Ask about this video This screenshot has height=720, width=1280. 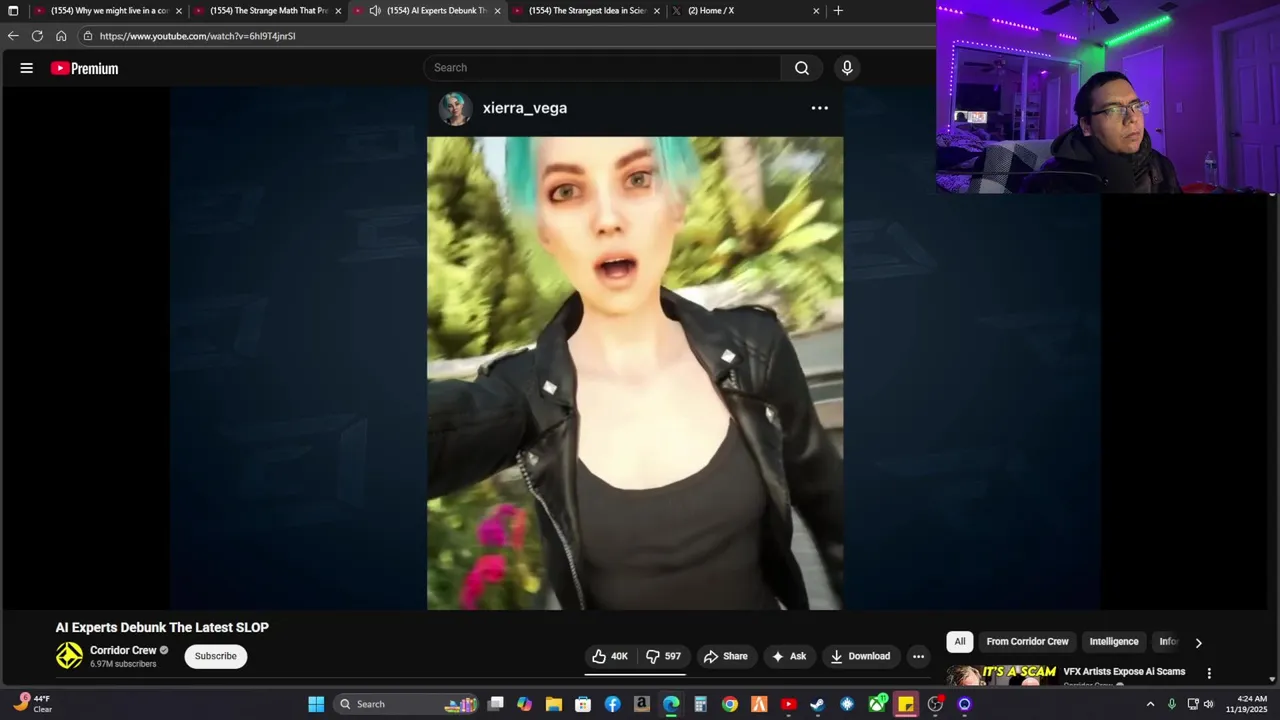tap(788, 656)
